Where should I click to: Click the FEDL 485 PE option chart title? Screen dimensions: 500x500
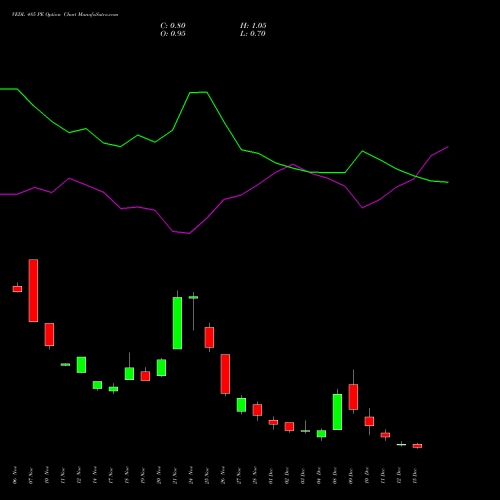65,15
